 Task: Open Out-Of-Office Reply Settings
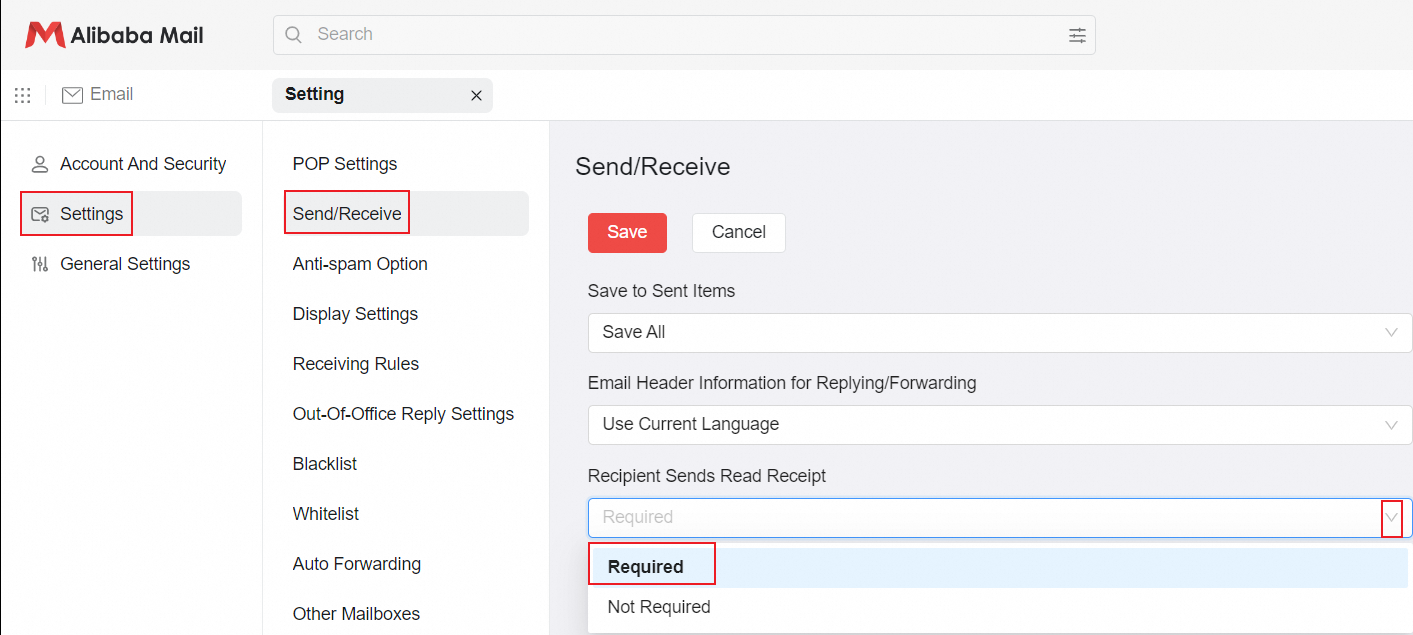403,414
